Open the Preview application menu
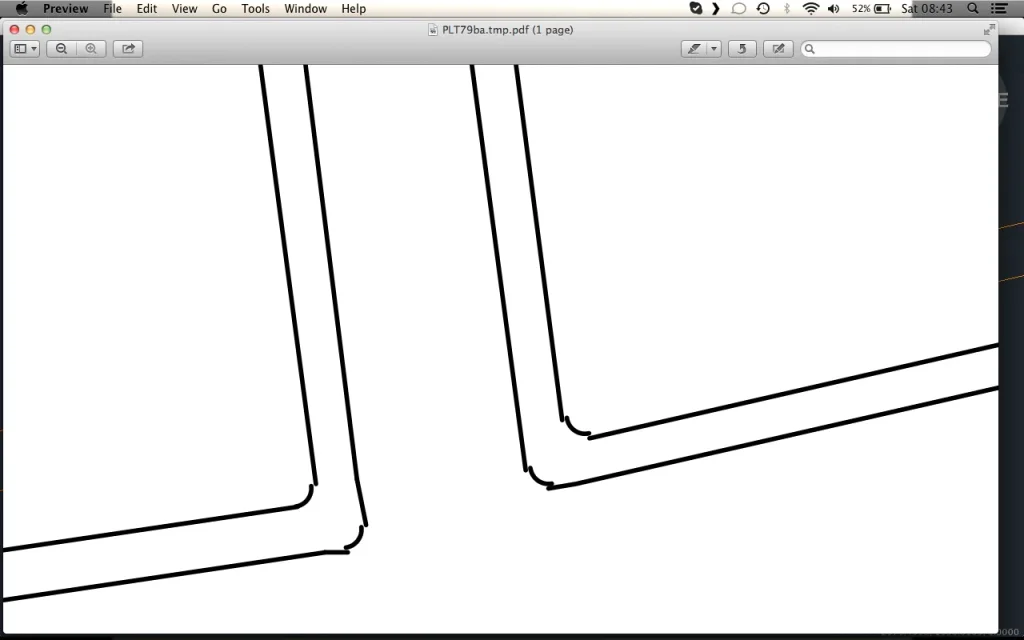1024x640 pixels. [x=65, y=8]
